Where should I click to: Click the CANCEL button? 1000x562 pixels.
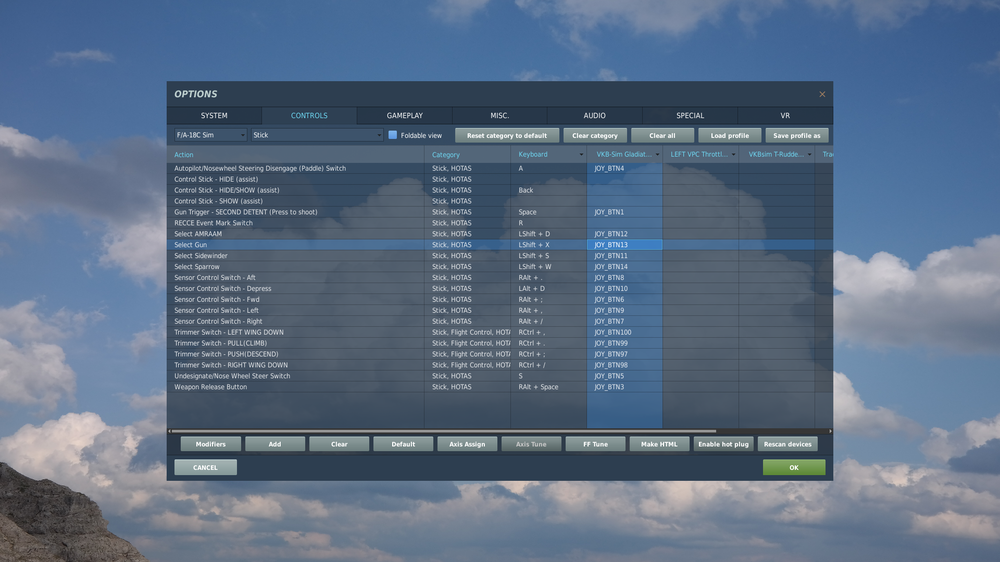(205, 468)
